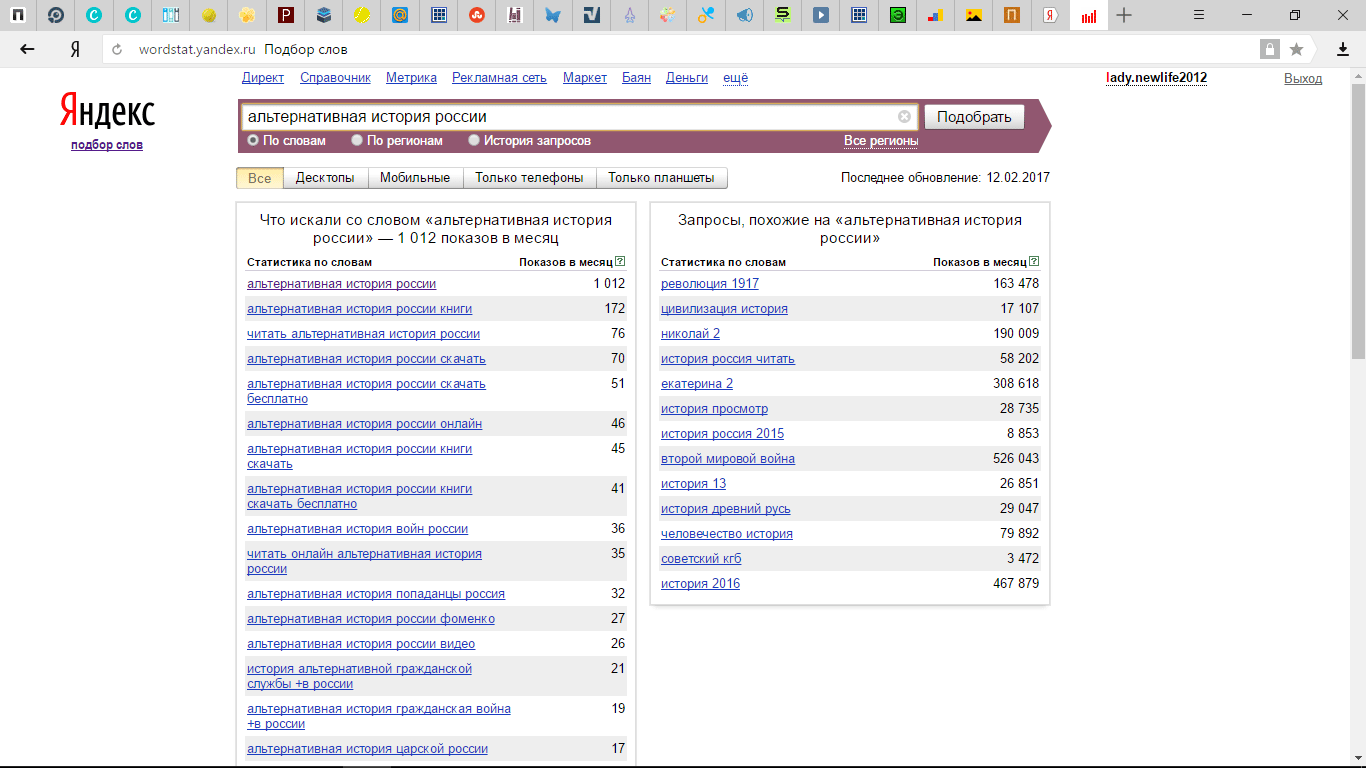Switch to the Только планшеты tab
The height and width of the screenshot is (768, 1366).
coord(661,178)
